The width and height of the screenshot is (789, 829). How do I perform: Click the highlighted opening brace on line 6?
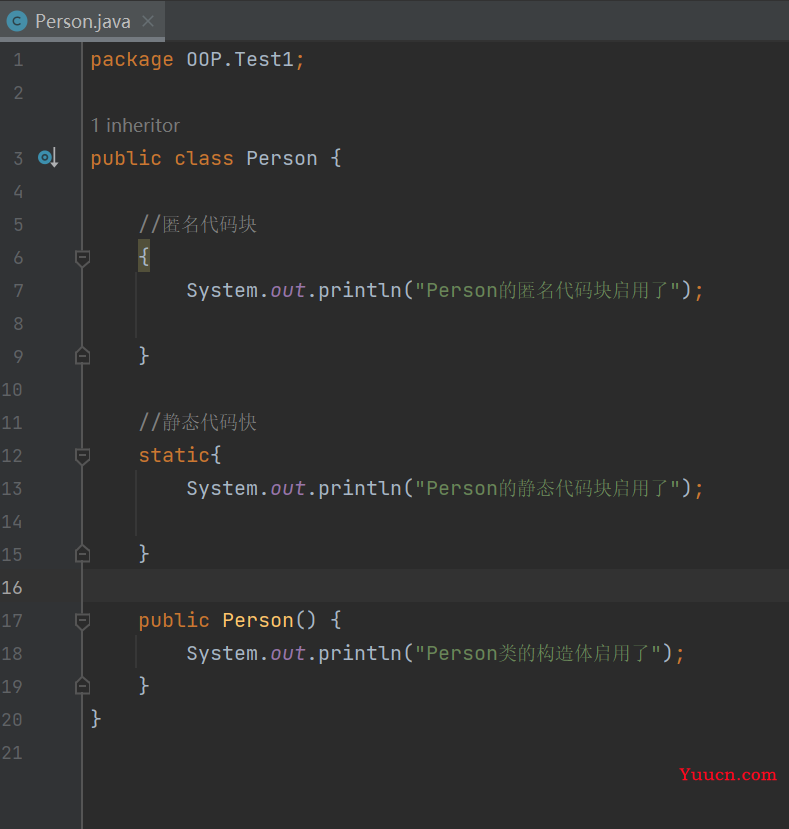click(144, 256)
